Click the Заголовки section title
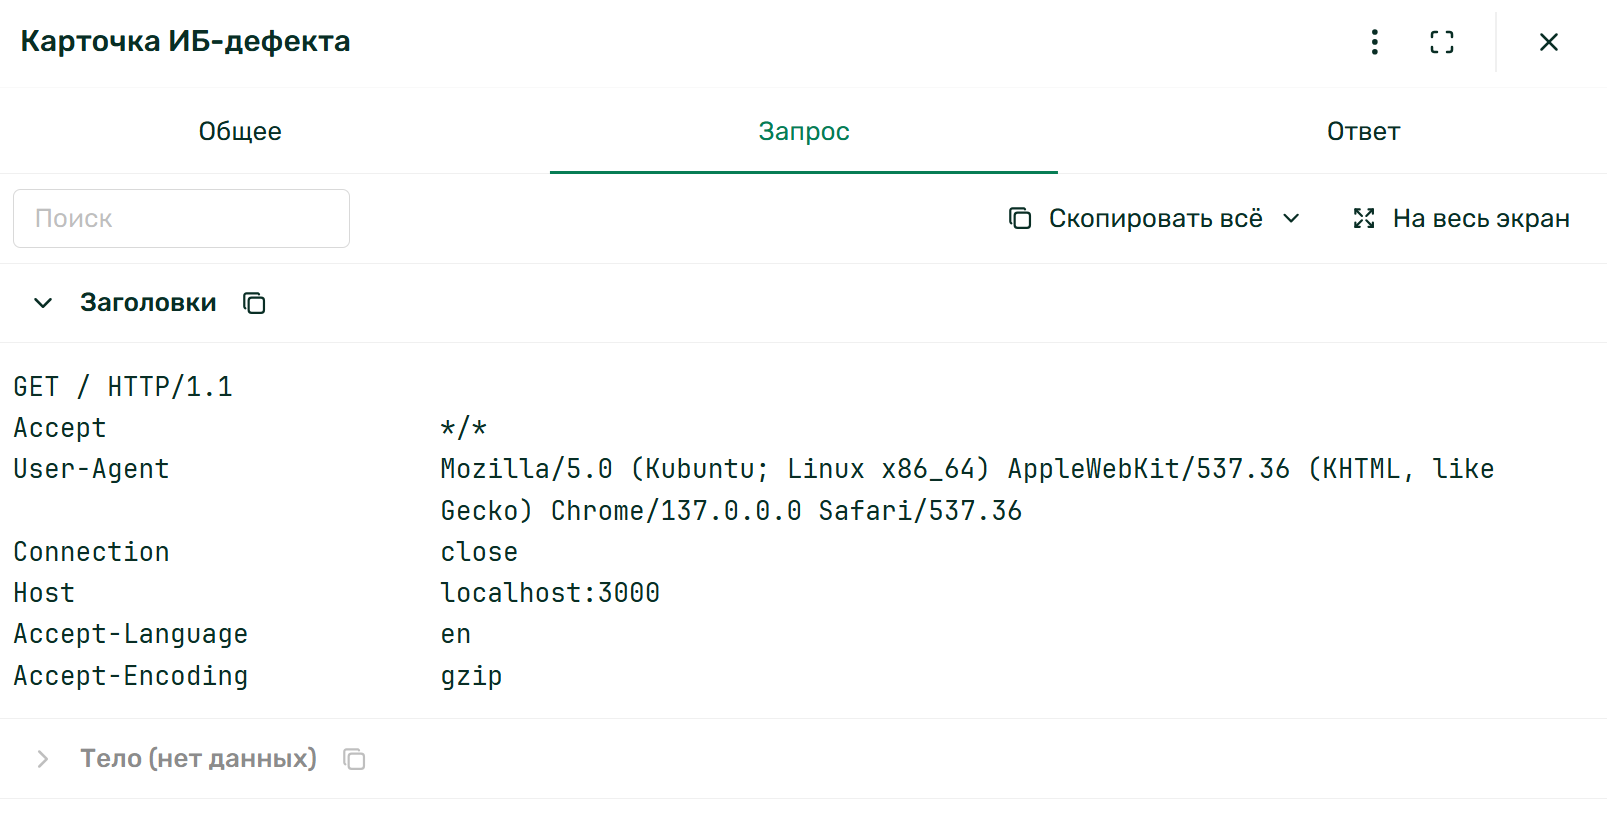This screenshot has height=818, width=1607. [x=148, y=303]
